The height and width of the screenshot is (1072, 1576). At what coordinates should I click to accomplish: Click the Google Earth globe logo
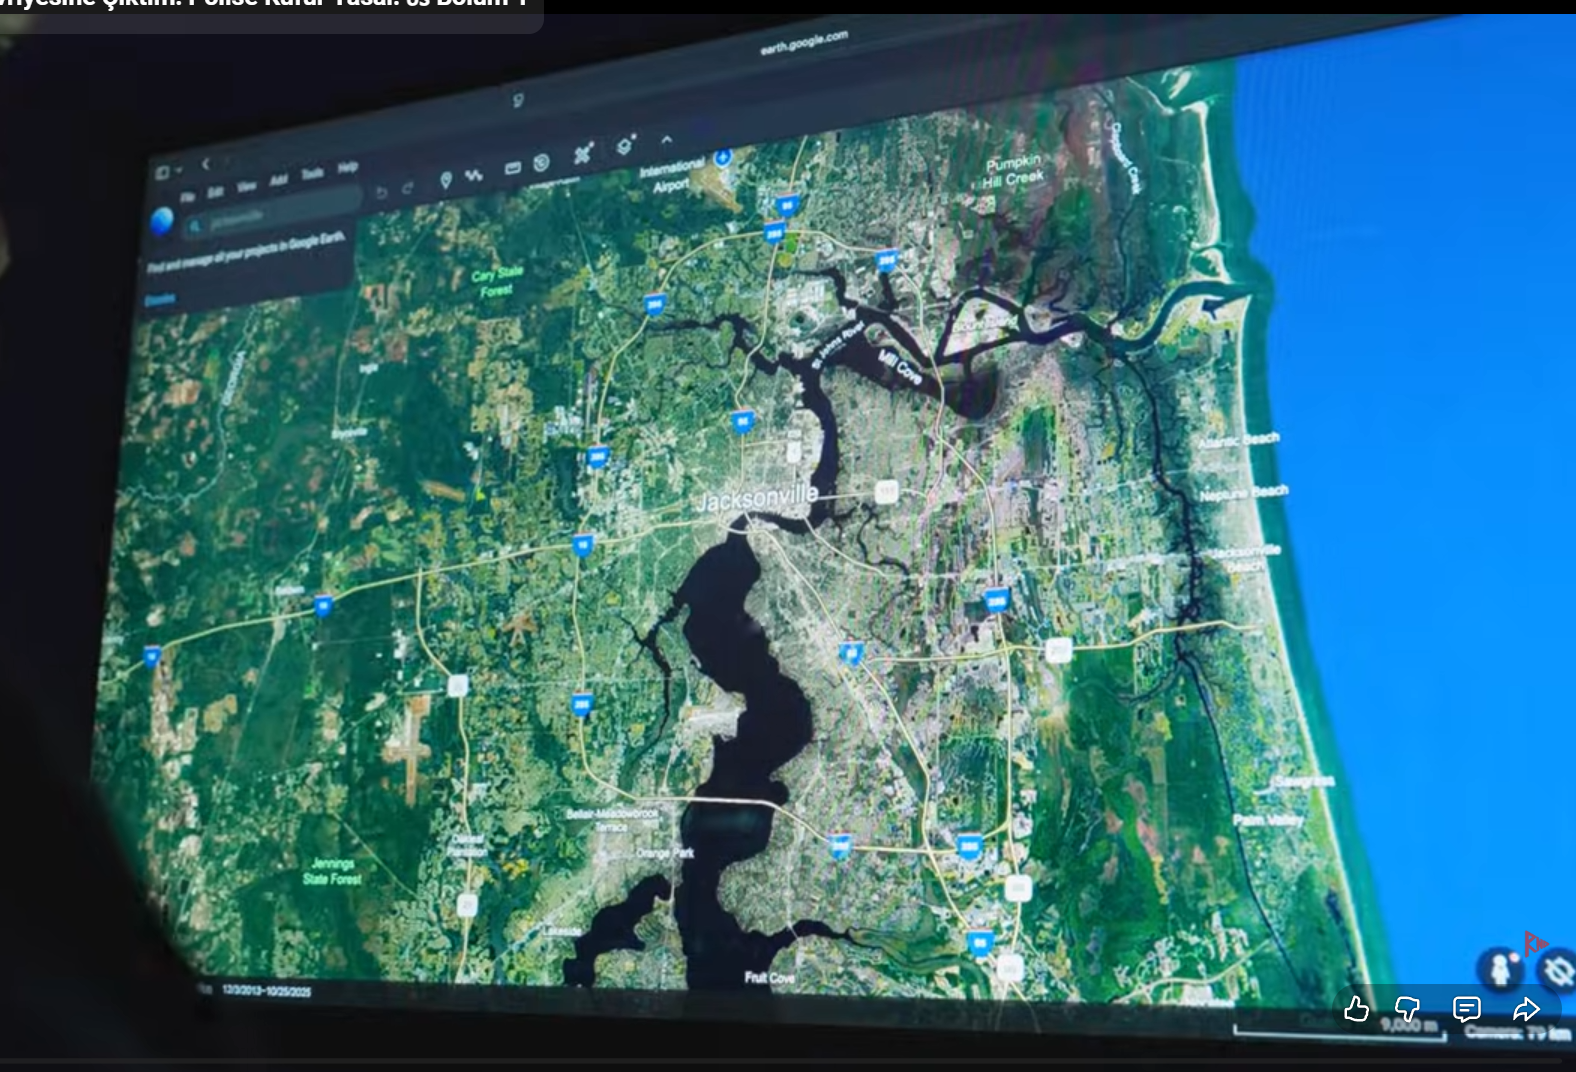(x=161, y=221)
